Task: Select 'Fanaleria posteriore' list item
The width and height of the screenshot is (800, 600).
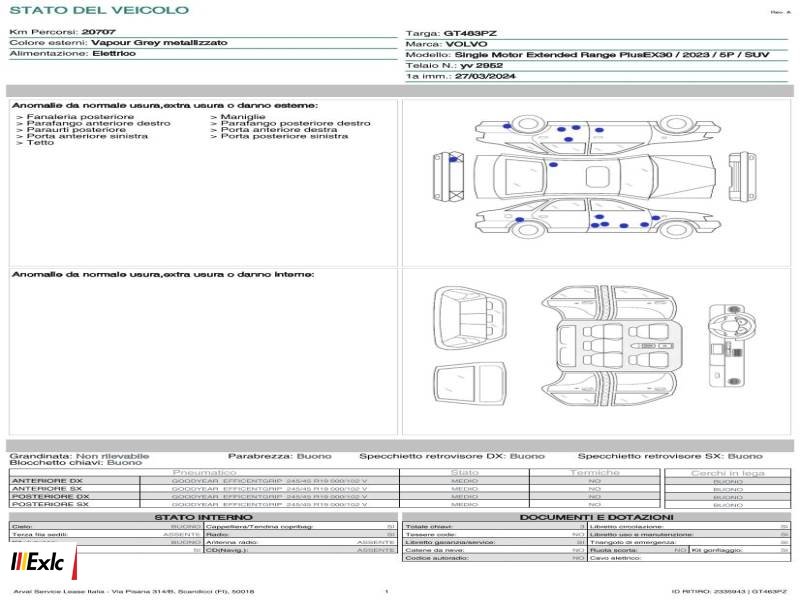Action: [x=80, y=117]
